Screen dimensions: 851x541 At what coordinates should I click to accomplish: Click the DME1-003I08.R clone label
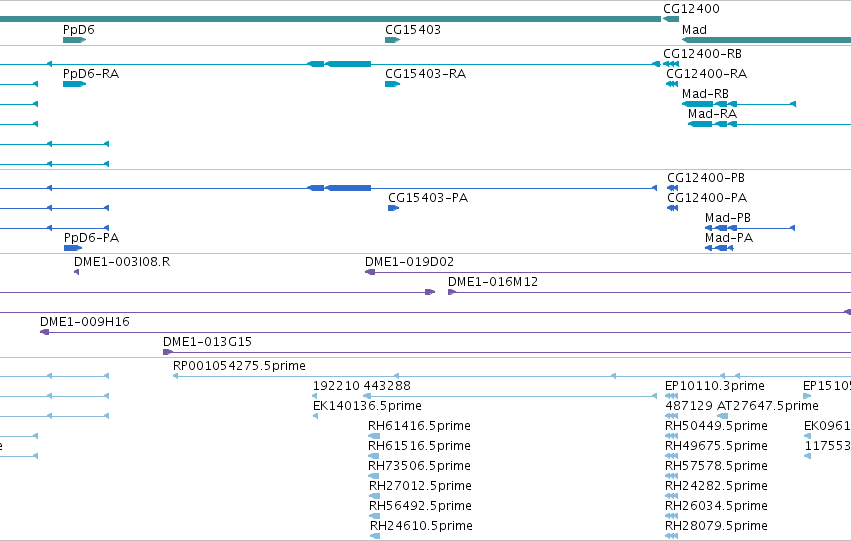tap(122, 262)
